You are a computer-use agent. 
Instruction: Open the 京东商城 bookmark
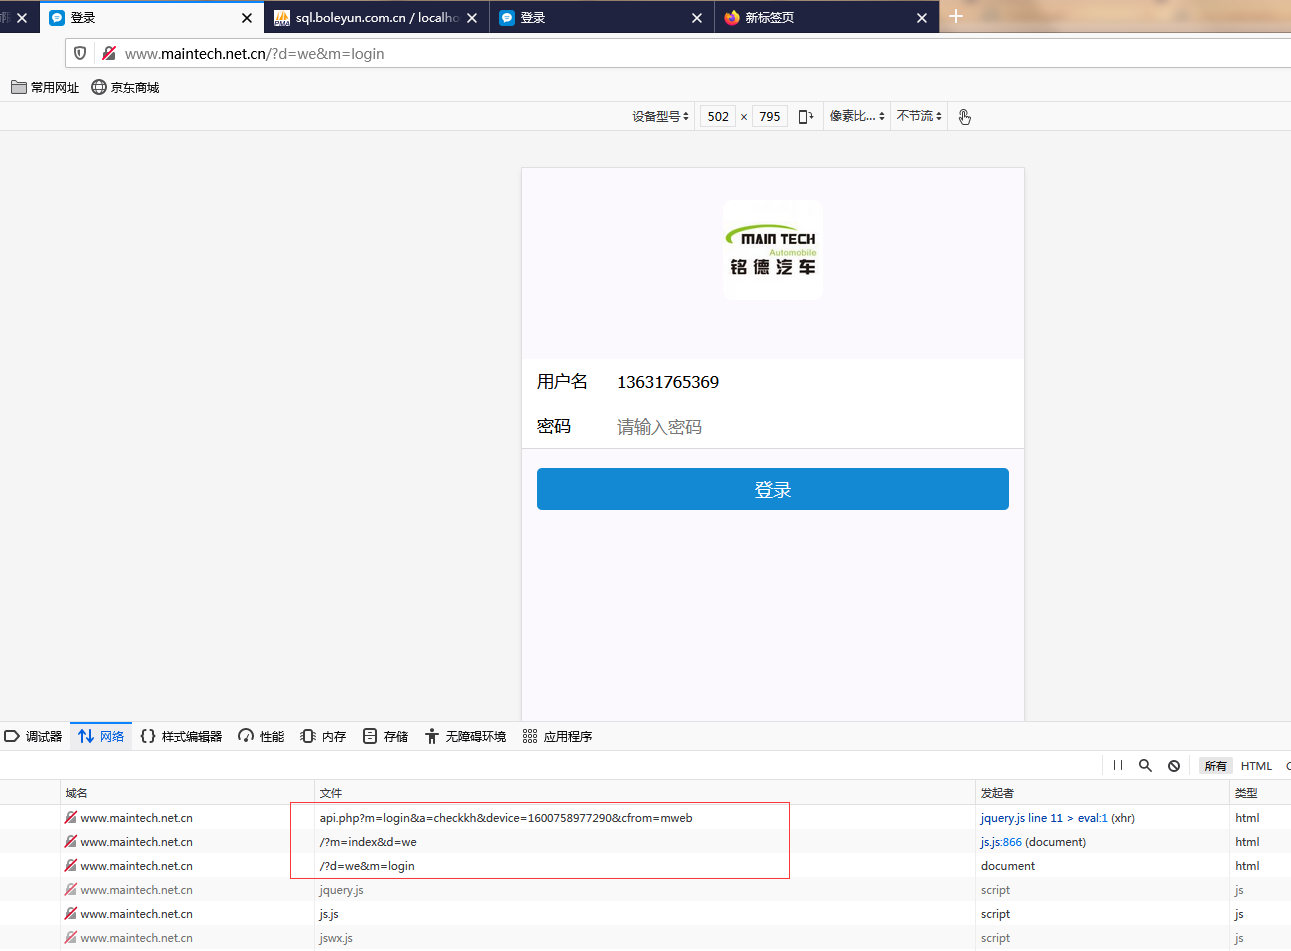coord(125,87)
